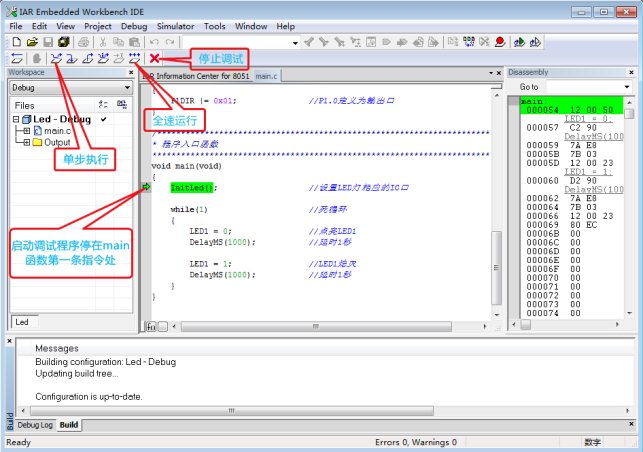643x452 pixels.
Task: Click the highlighted InitLed() line in code
Action: point(193,188)
